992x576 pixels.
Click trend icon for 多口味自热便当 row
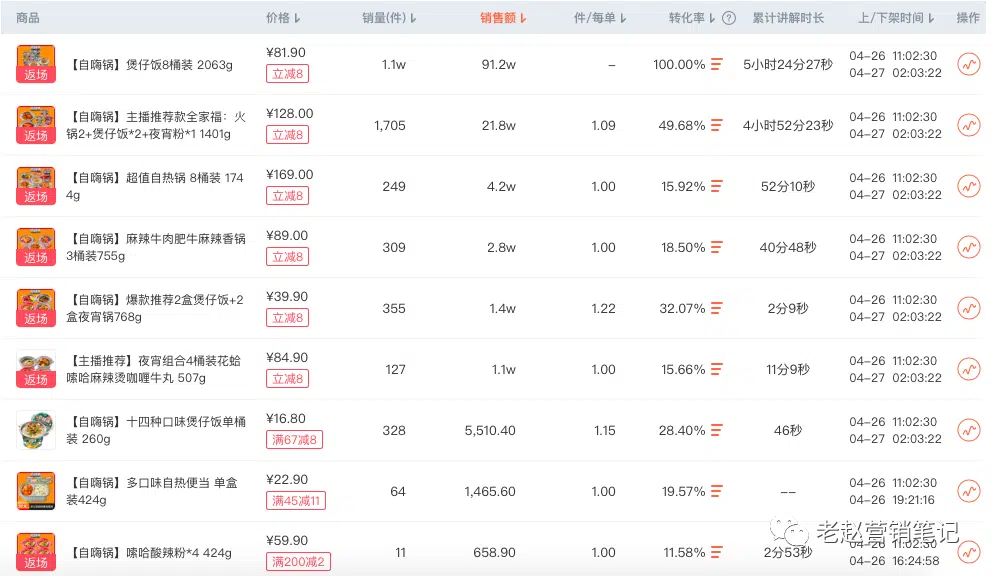pyautogui.click(x=969, y=491)
